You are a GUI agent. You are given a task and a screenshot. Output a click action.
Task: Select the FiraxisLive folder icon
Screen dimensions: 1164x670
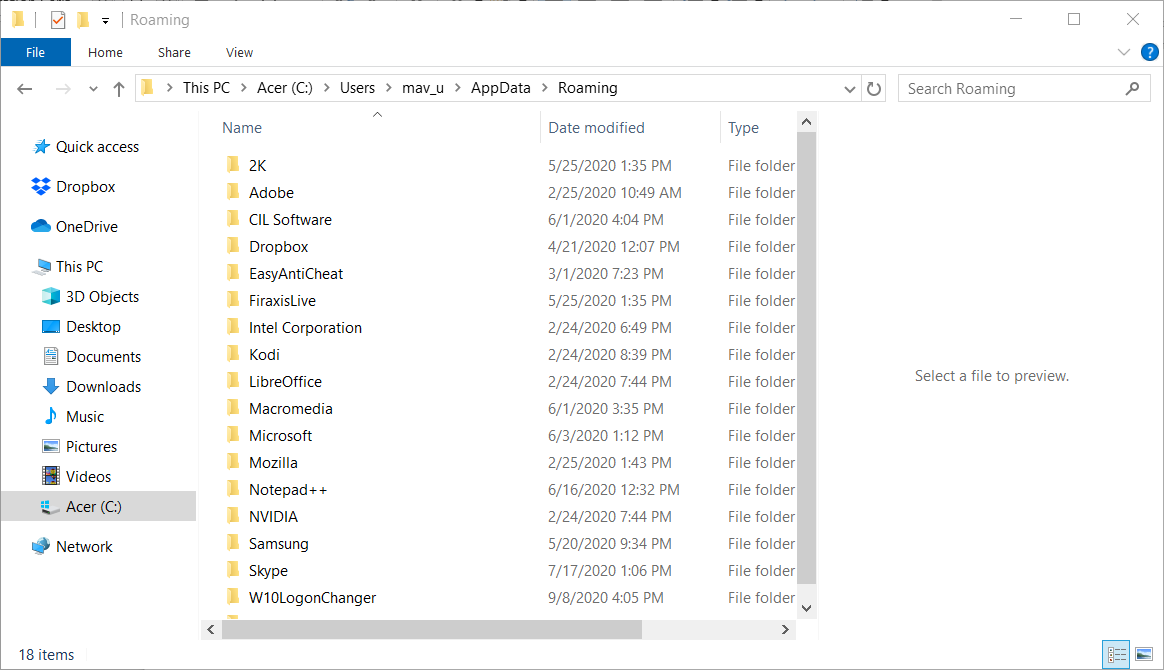point(233,300)
